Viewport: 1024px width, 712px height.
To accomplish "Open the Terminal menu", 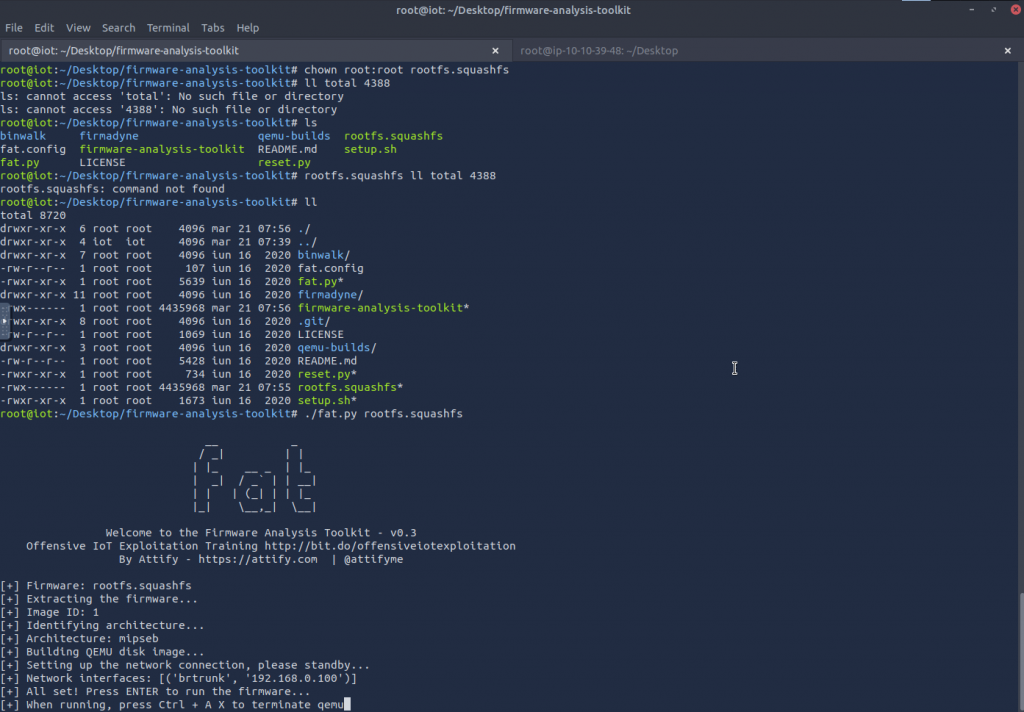I will [168, 27].
